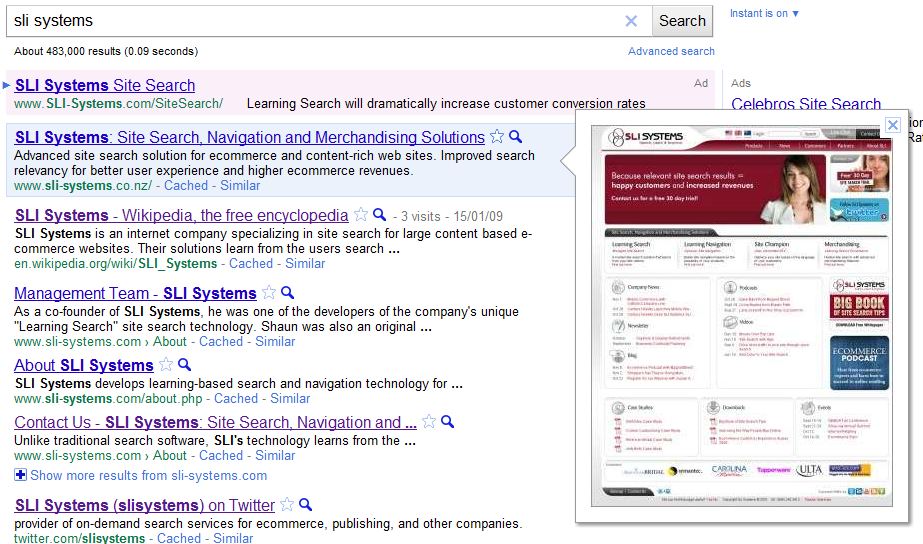The height and width of the screenshot is (544, 923).
Task: Open the 'Celebros Site Search' ad
Action: 806,104
